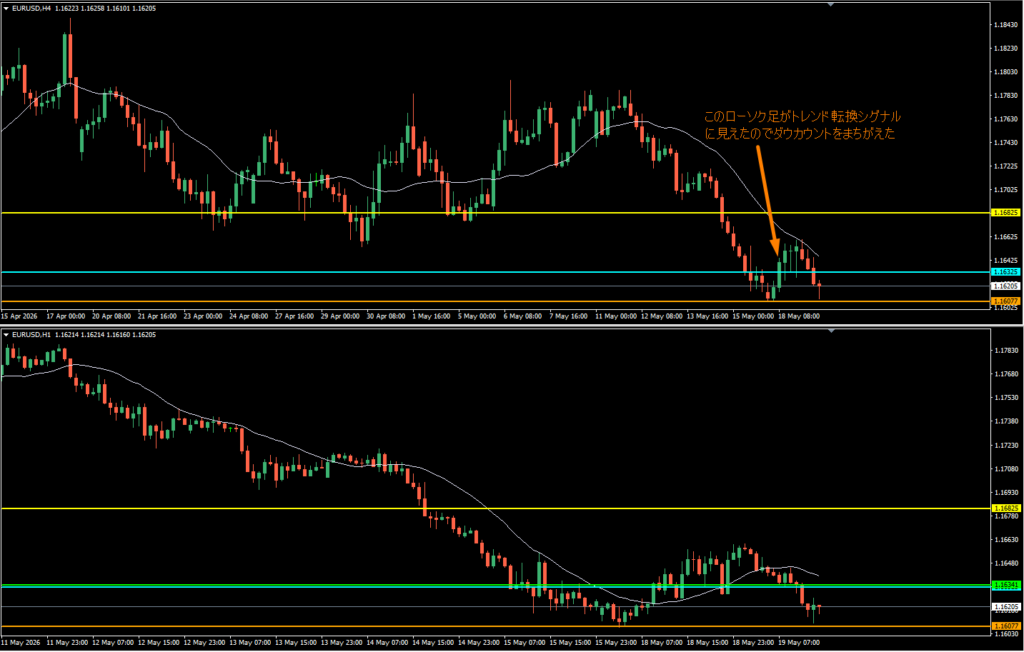This screenshot has width=1024, height=652.
Task: Click the 14 May 23:00 time label
Action: (x=478, y=642)
